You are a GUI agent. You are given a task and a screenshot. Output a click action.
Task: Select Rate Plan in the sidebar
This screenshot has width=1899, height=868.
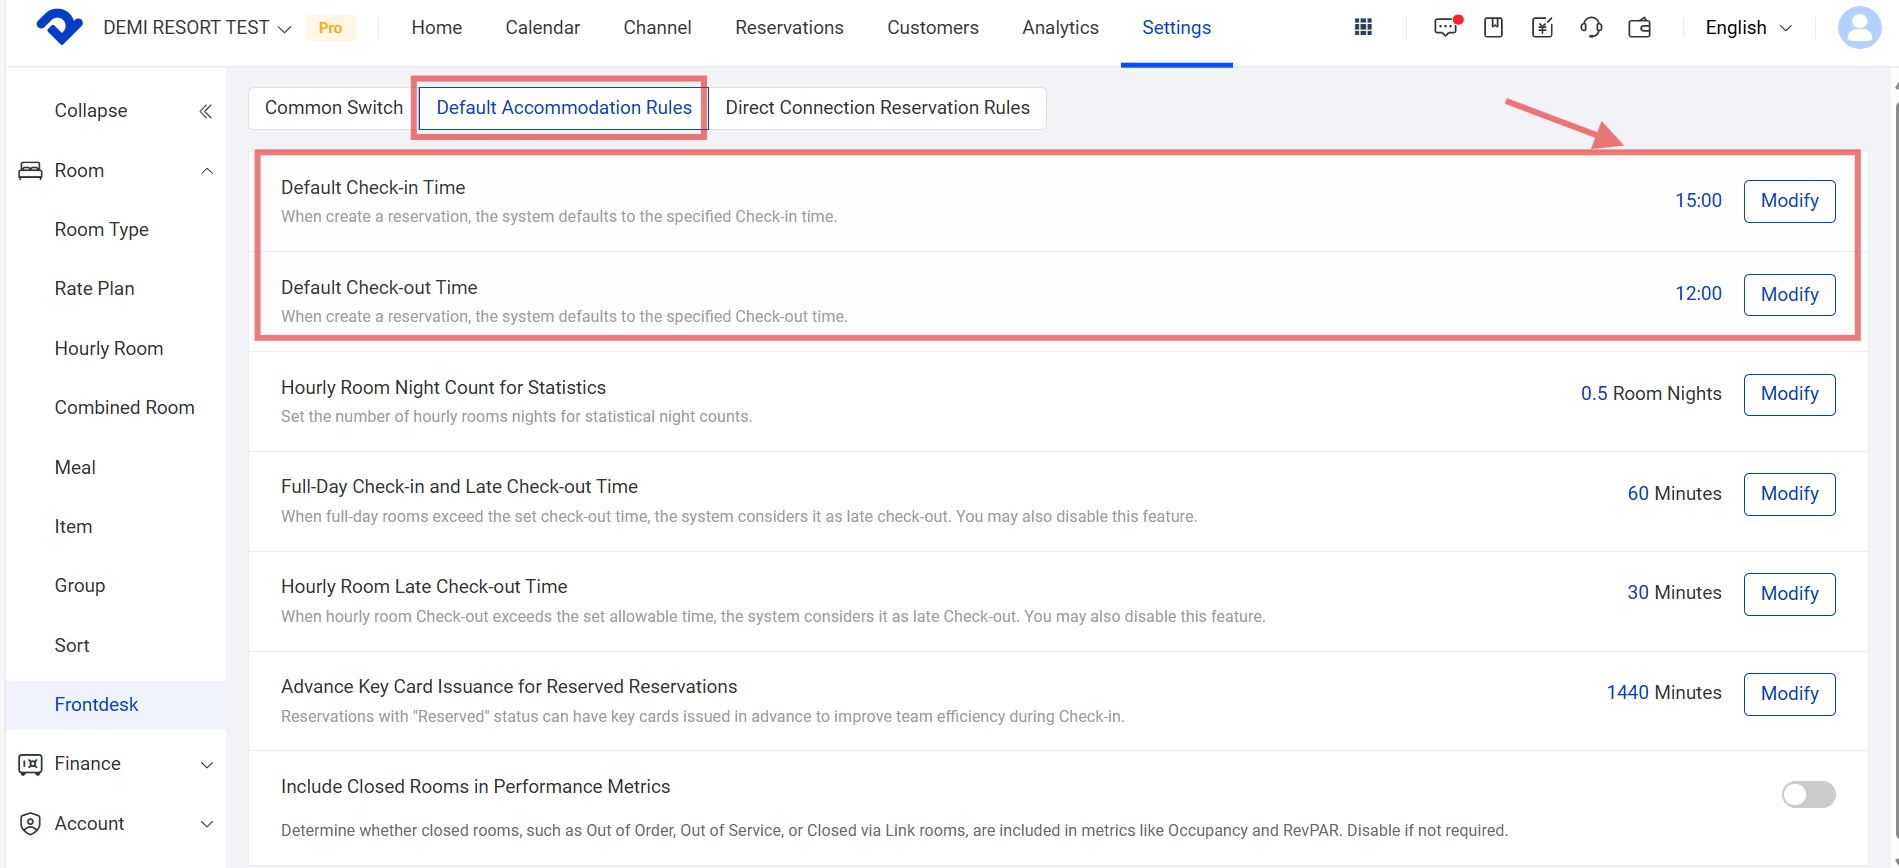95,289
